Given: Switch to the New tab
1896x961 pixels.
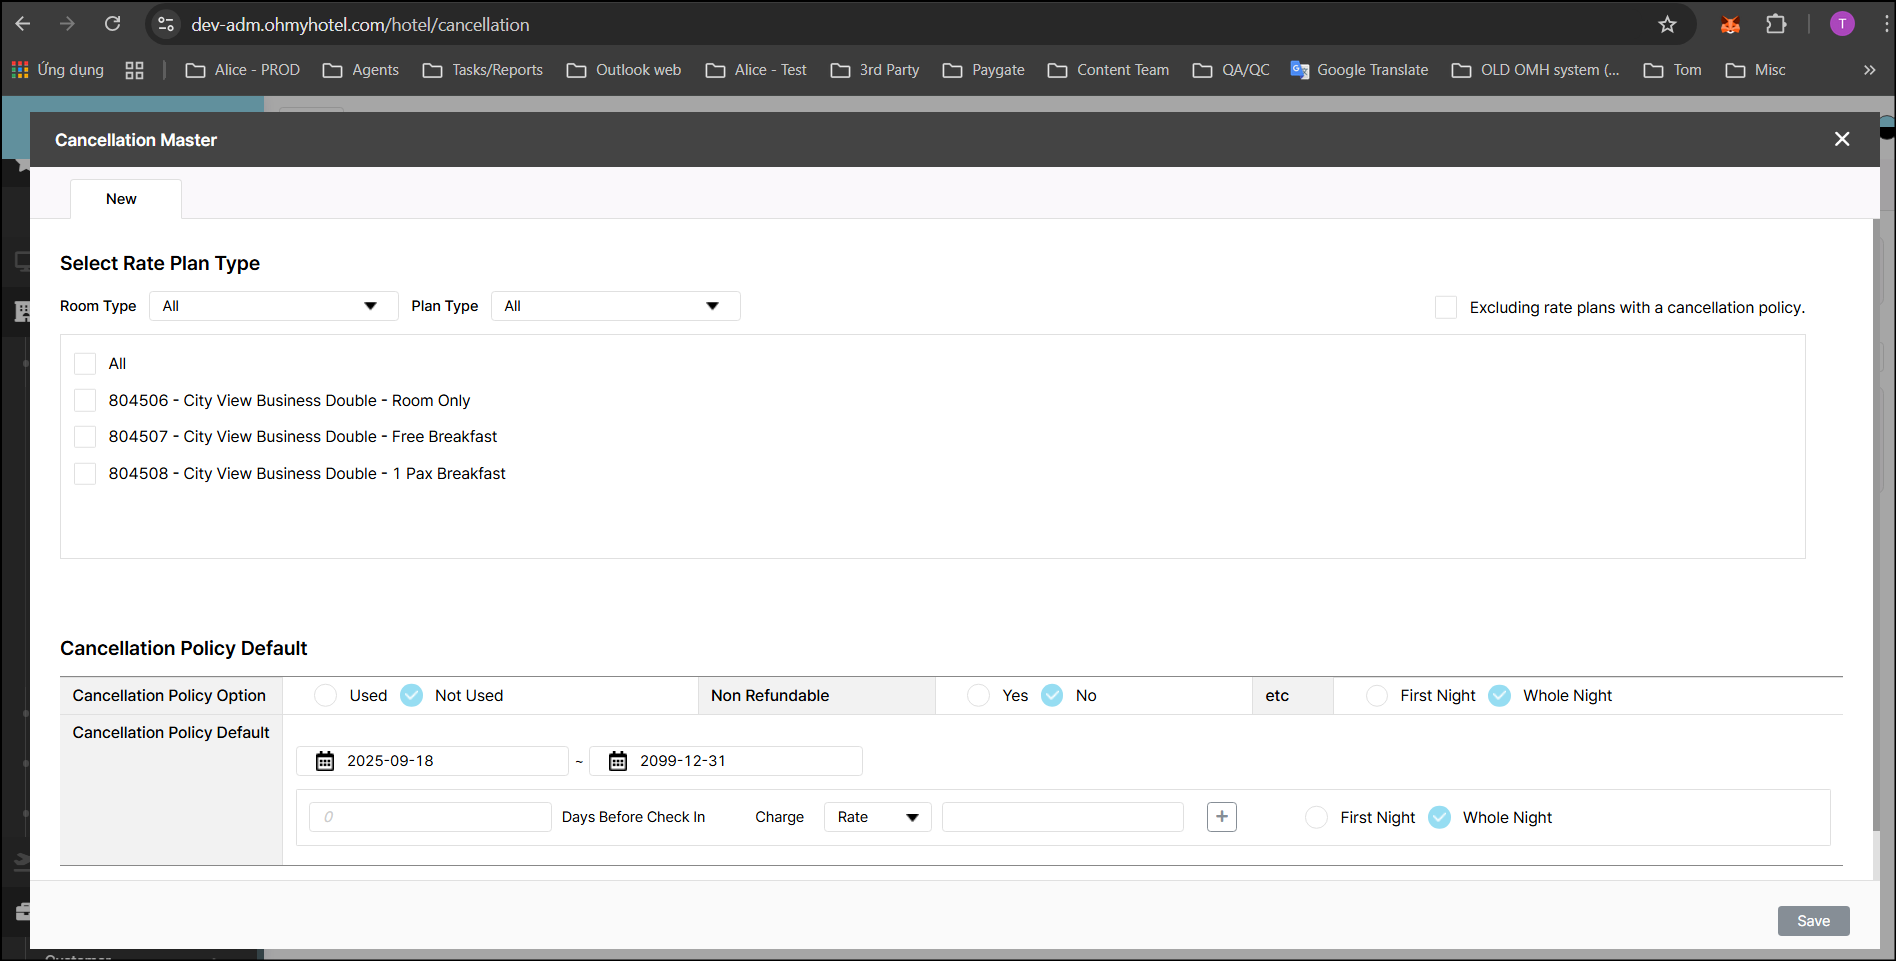Looking at the screenshot, I should (x=122, y=199).
